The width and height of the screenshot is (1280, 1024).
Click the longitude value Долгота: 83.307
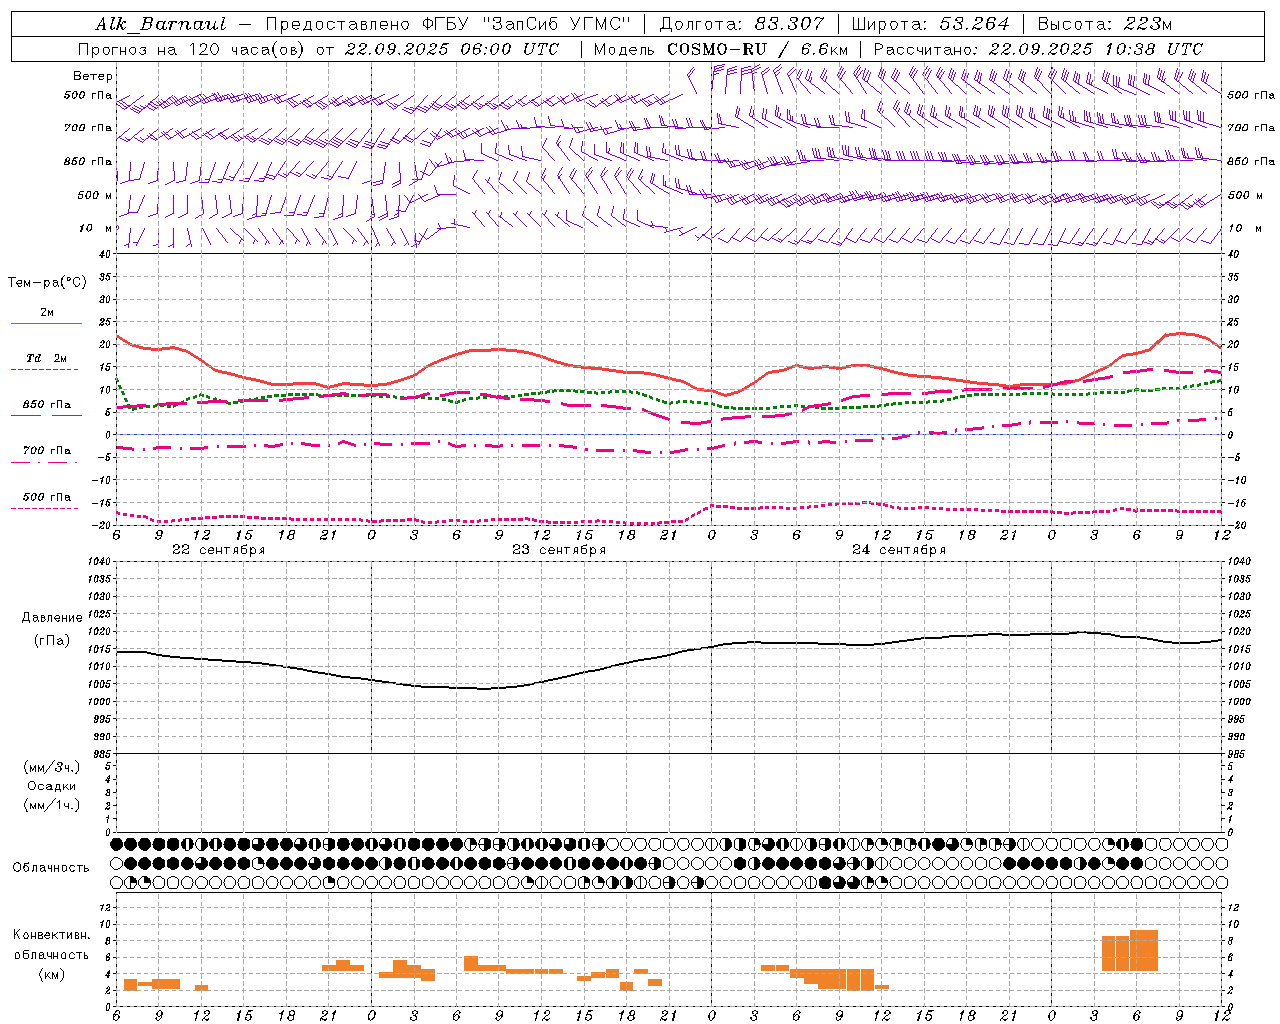(742, 24)
